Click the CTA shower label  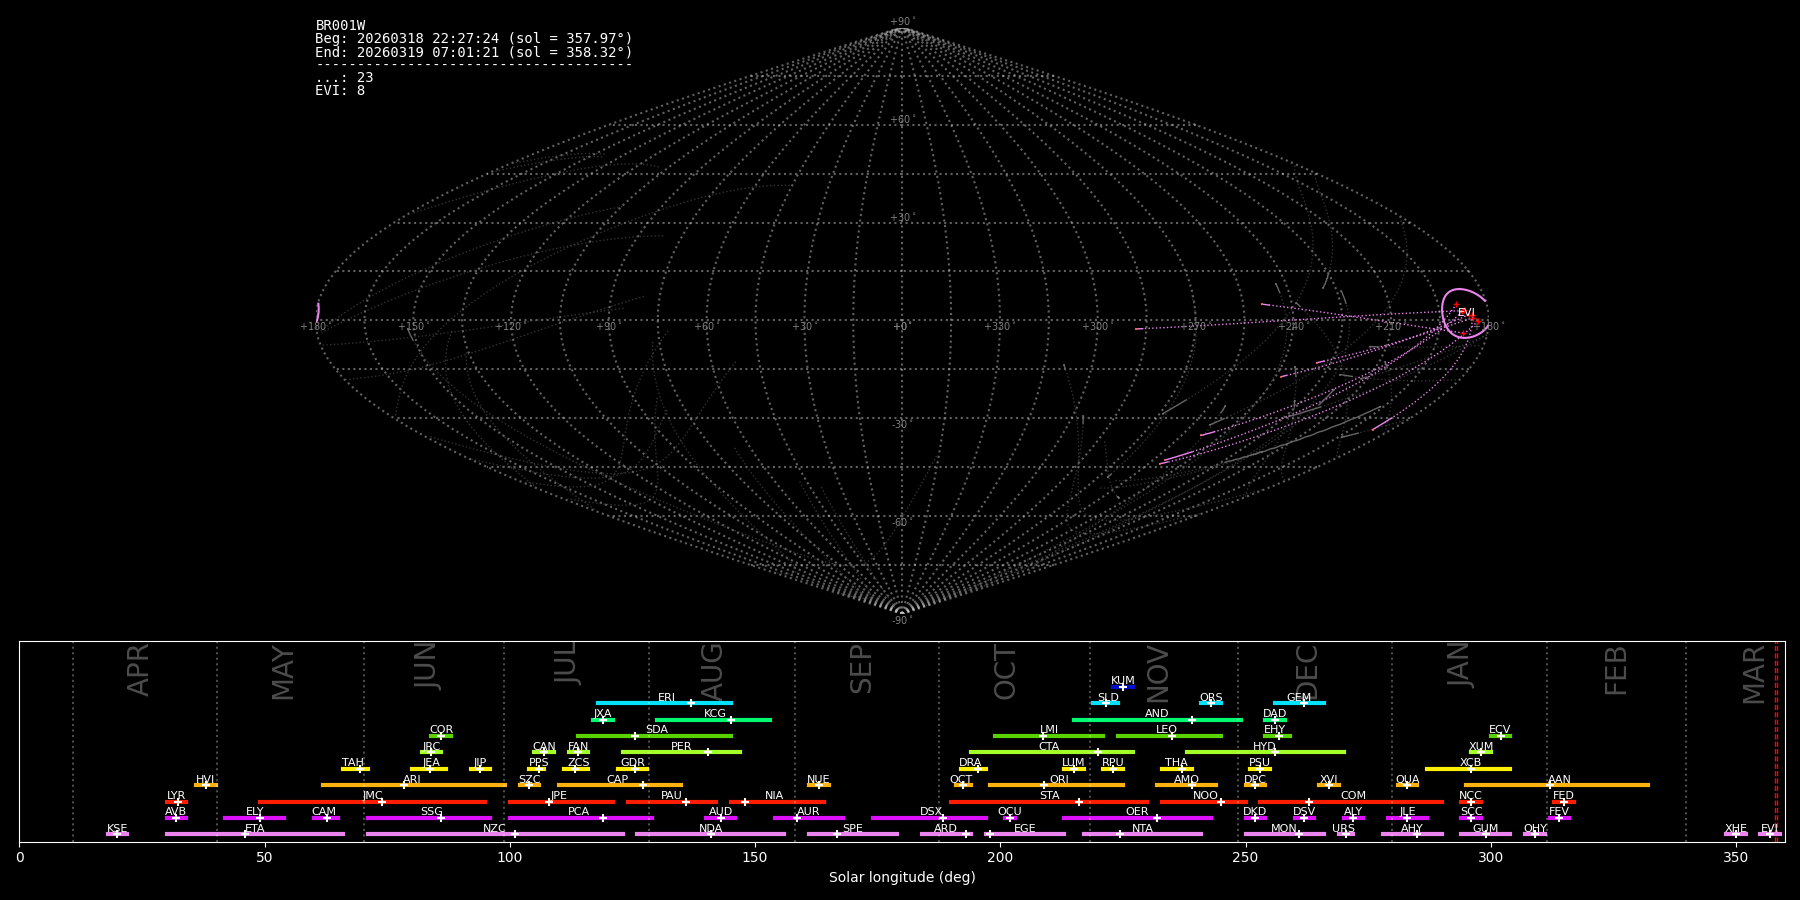1048,747
